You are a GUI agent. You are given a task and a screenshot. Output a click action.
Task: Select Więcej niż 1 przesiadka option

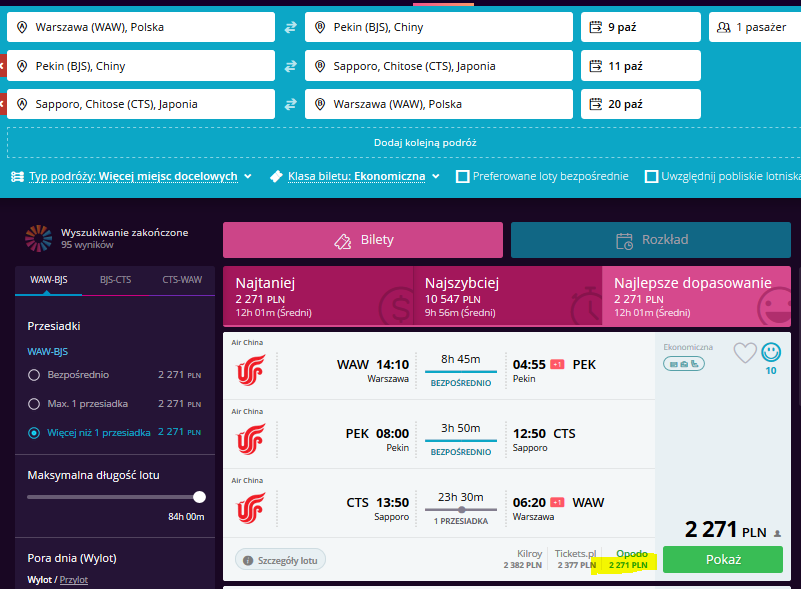(x=34, y=433)
